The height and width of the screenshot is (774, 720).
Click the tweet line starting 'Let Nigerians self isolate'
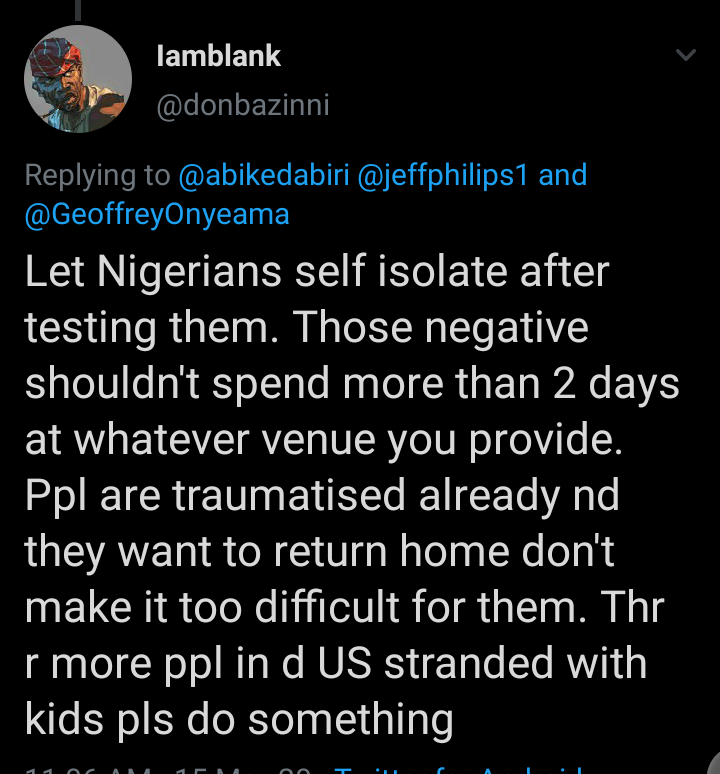pos(317,272)
